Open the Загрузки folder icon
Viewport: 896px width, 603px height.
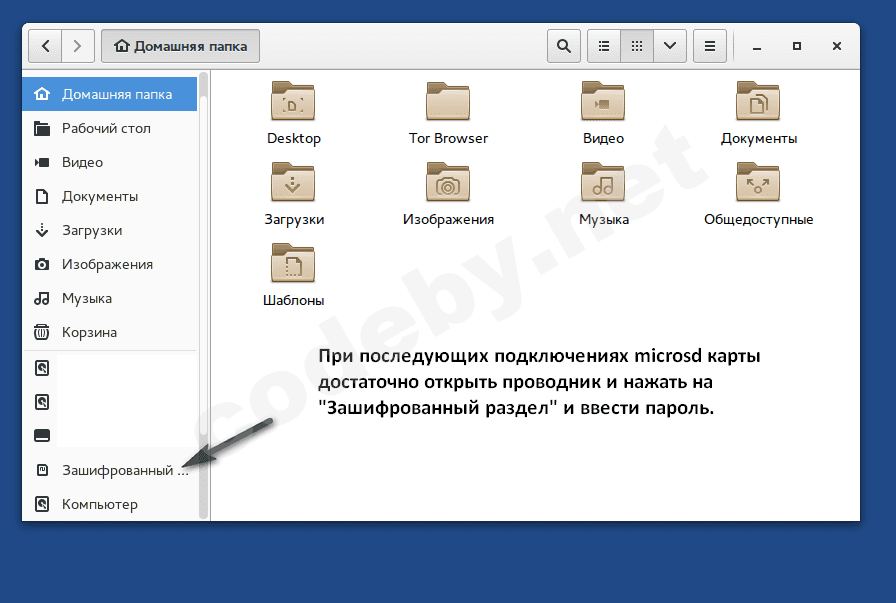pyautogui.click(x=294, y=183)
